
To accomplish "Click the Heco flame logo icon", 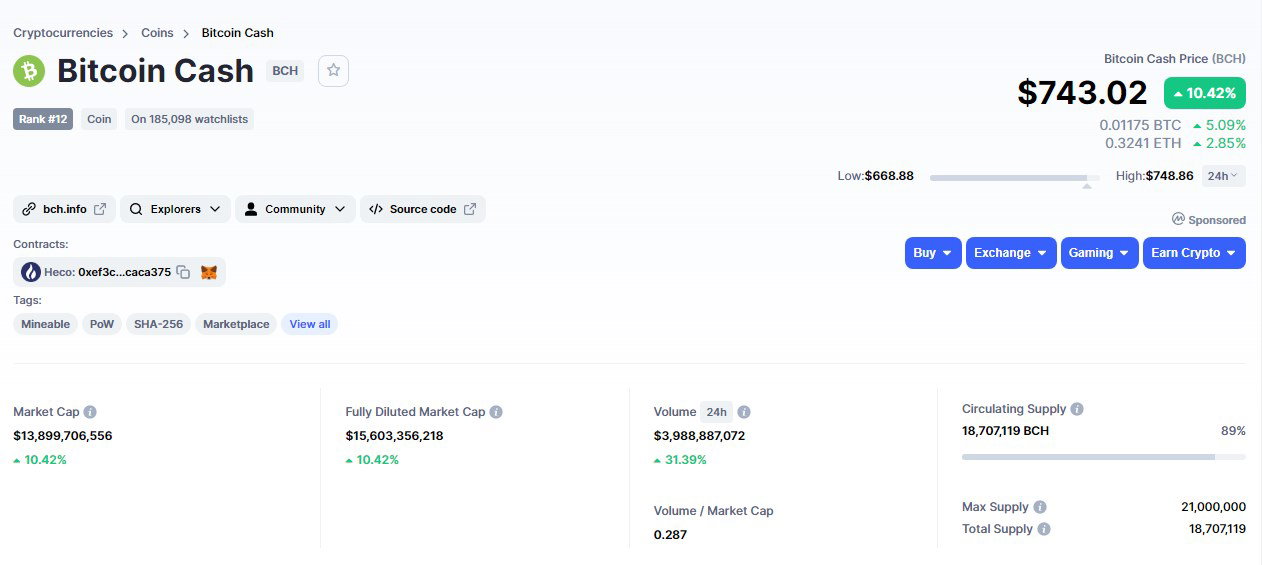I will (x=31, y=272).
